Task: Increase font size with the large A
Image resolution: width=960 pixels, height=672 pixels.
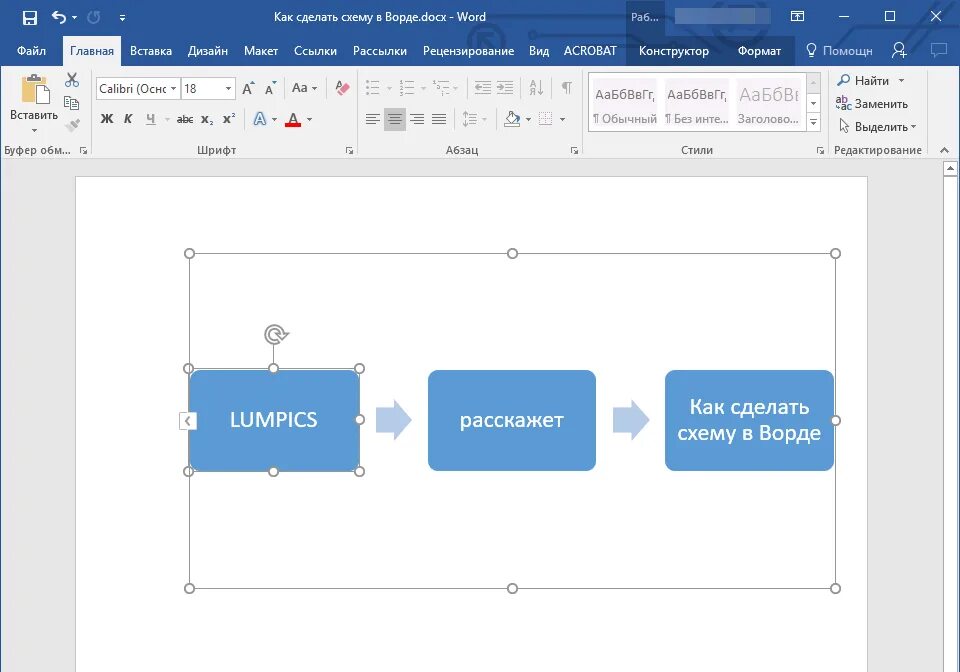Action: click(x=248, y=89)
